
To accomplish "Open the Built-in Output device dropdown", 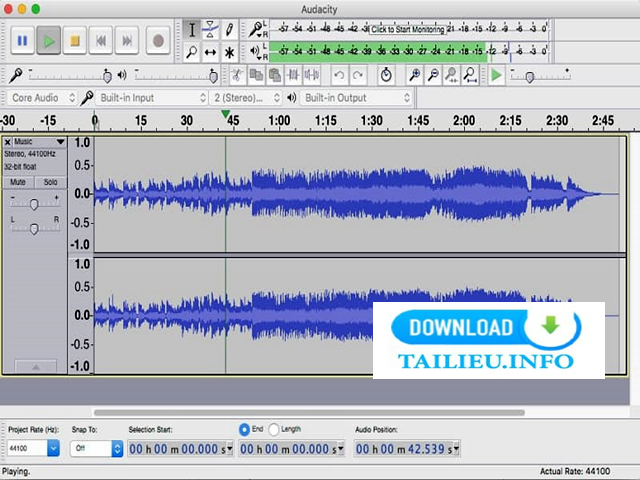I will 356,98.
